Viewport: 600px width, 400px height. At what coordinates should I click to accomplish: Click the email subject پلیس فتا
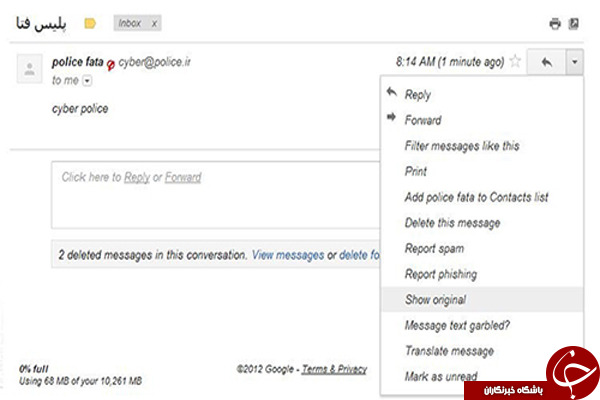coord(41,24)
